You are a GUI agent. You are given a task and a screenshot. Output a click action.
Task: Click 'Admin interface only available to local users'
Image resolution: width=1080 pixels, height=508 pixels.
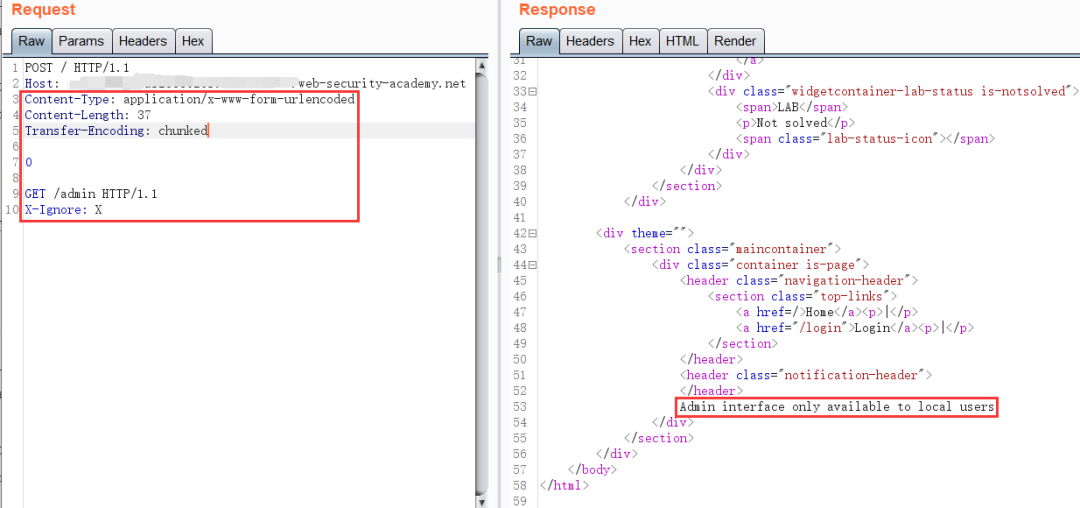(837, 408)
